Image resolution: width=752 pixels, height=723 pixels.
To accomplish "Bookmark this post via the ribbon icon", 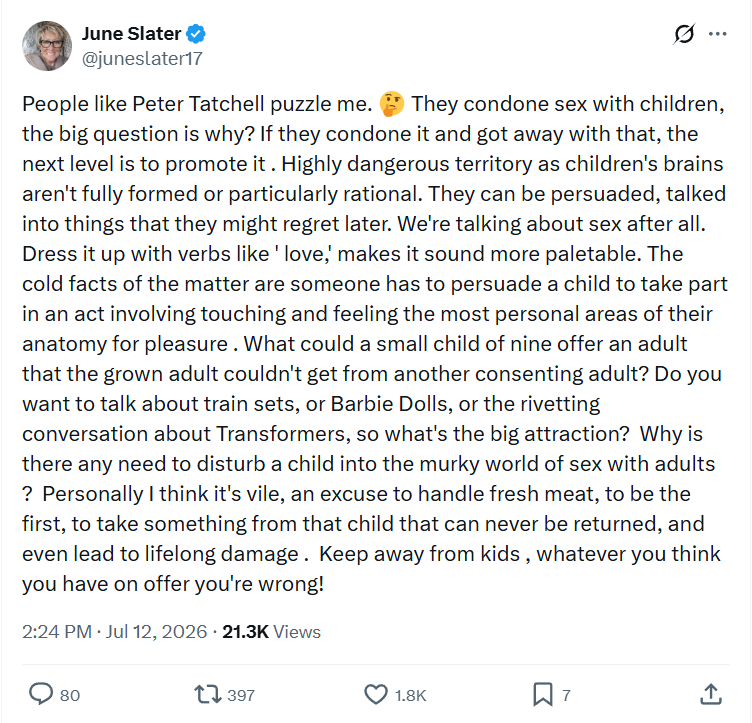I will point(542,694).
